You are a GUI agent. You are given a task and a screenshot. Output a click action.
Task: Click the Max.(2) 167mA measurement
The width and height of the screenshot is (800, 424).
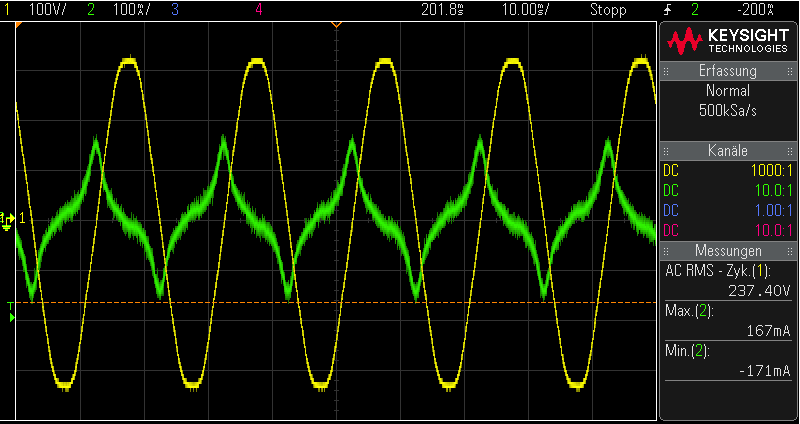coord(727,320)
